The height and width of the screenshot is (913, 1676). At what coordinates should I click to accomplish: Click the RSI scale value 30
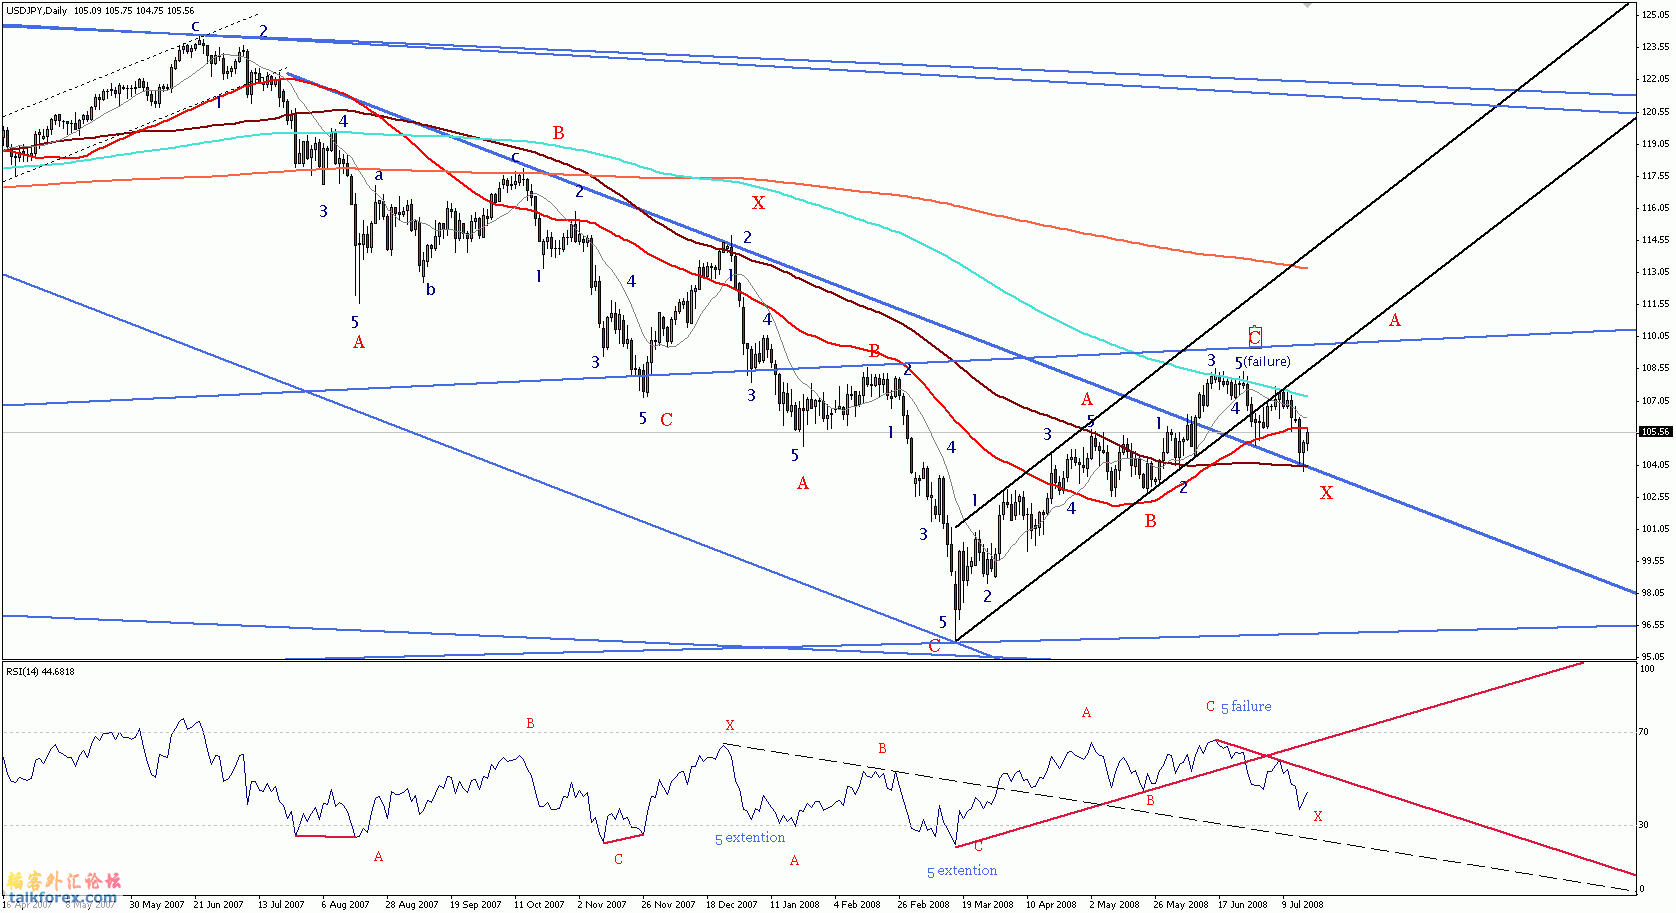[1644, 825]
